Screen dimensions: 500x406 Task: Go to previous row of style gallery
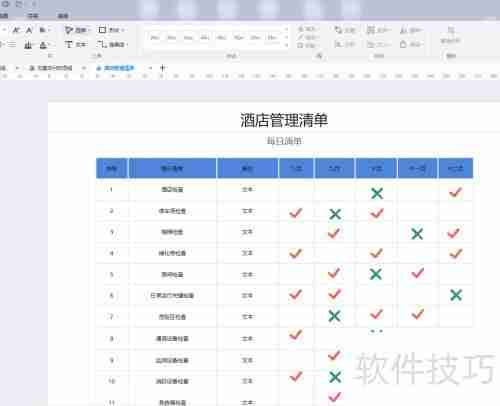pos(286,29)
